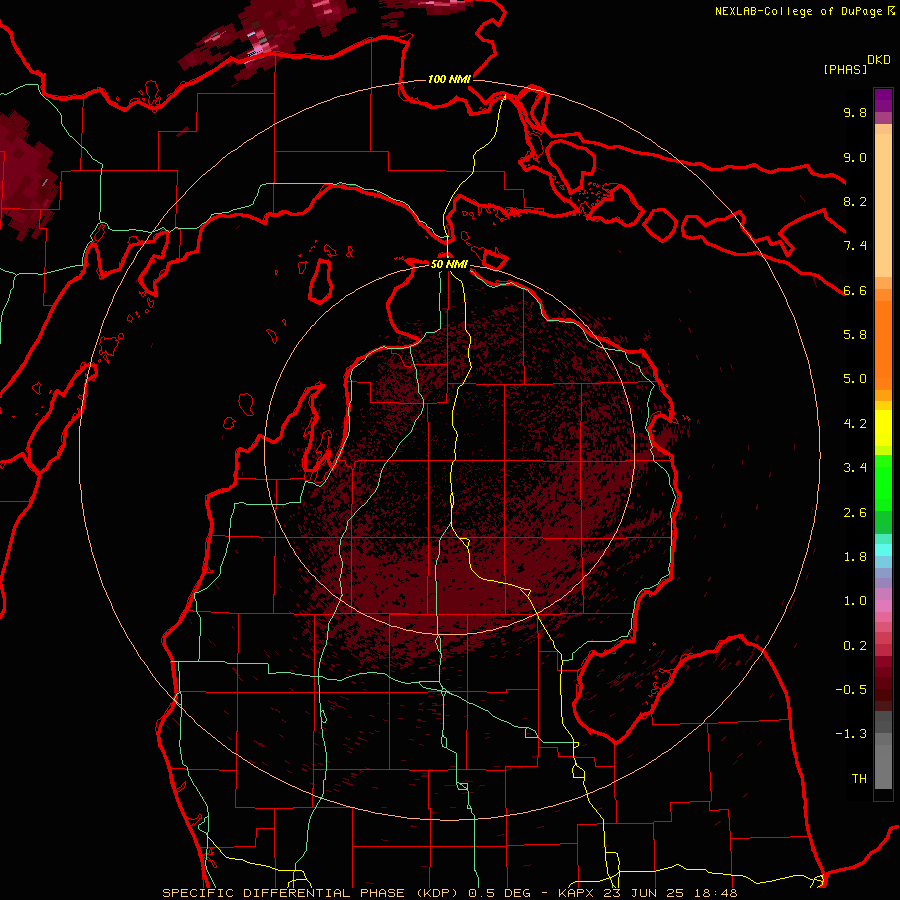Click the 2.6 scale value
The width and height of the screenshot is (900, 900).
coord(855,513)
